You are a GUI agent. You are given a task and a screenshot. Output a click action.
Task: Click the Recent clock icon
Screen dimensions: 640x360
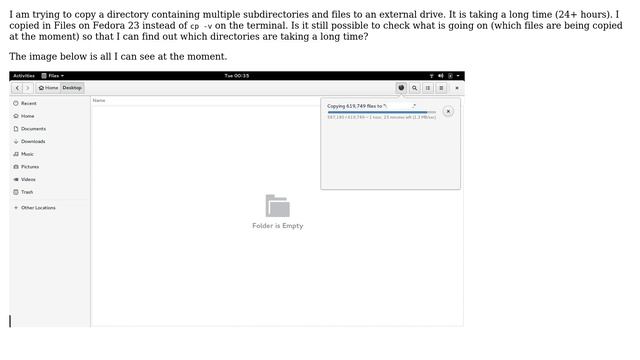16,103
